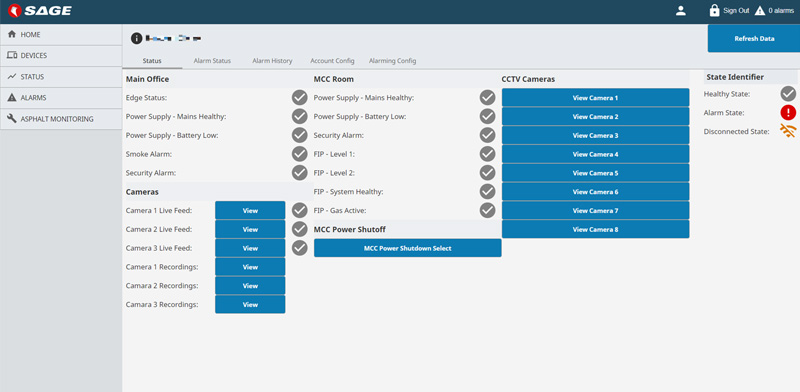
Task: Click FIP System Healthy status icon
Action: [x=488, y=192]
